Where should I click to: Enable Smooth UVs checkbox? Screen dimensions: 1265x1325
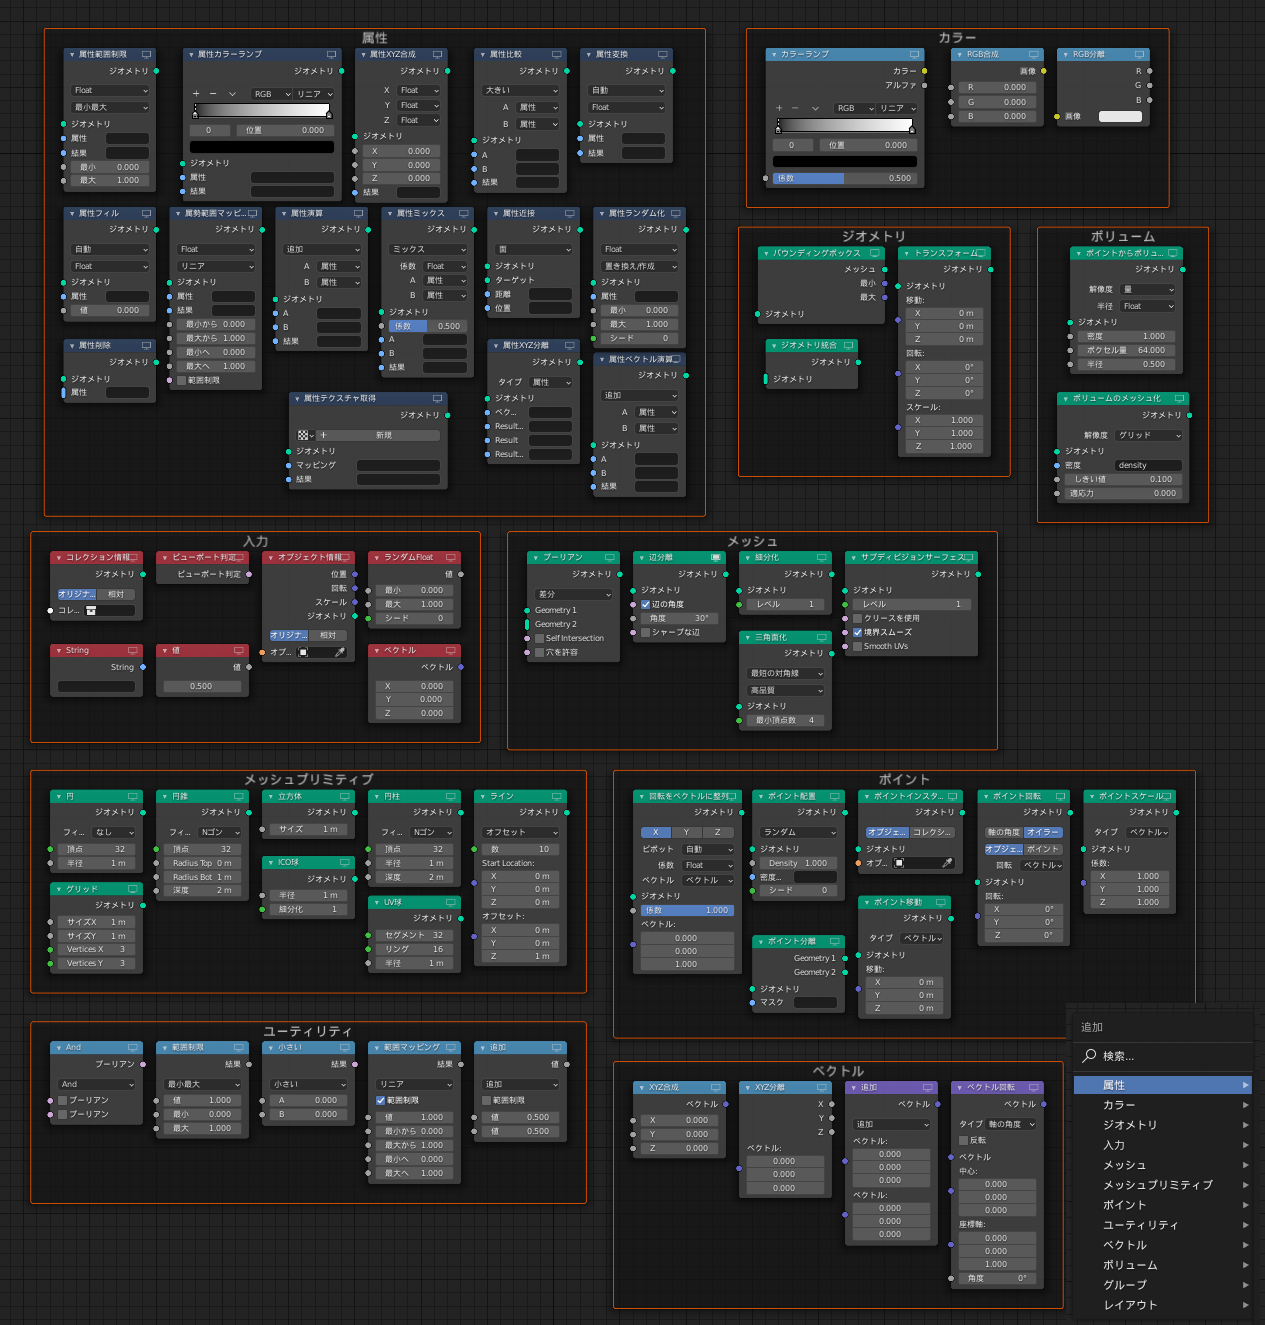coord(858,646)
